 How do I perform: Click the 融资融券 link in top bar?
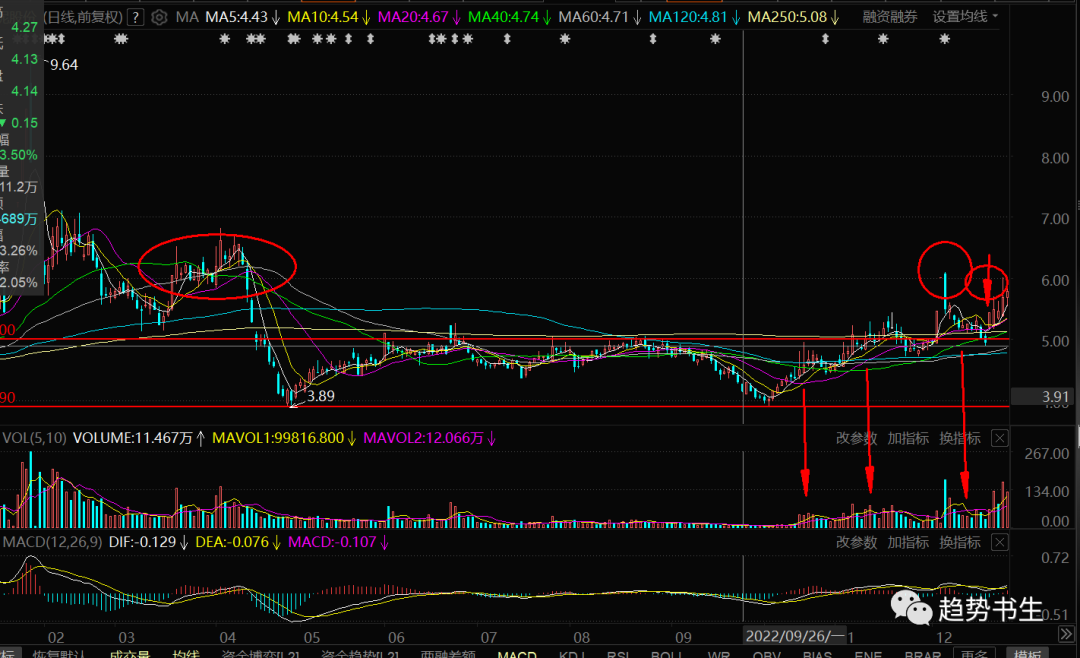coord(891,17)
